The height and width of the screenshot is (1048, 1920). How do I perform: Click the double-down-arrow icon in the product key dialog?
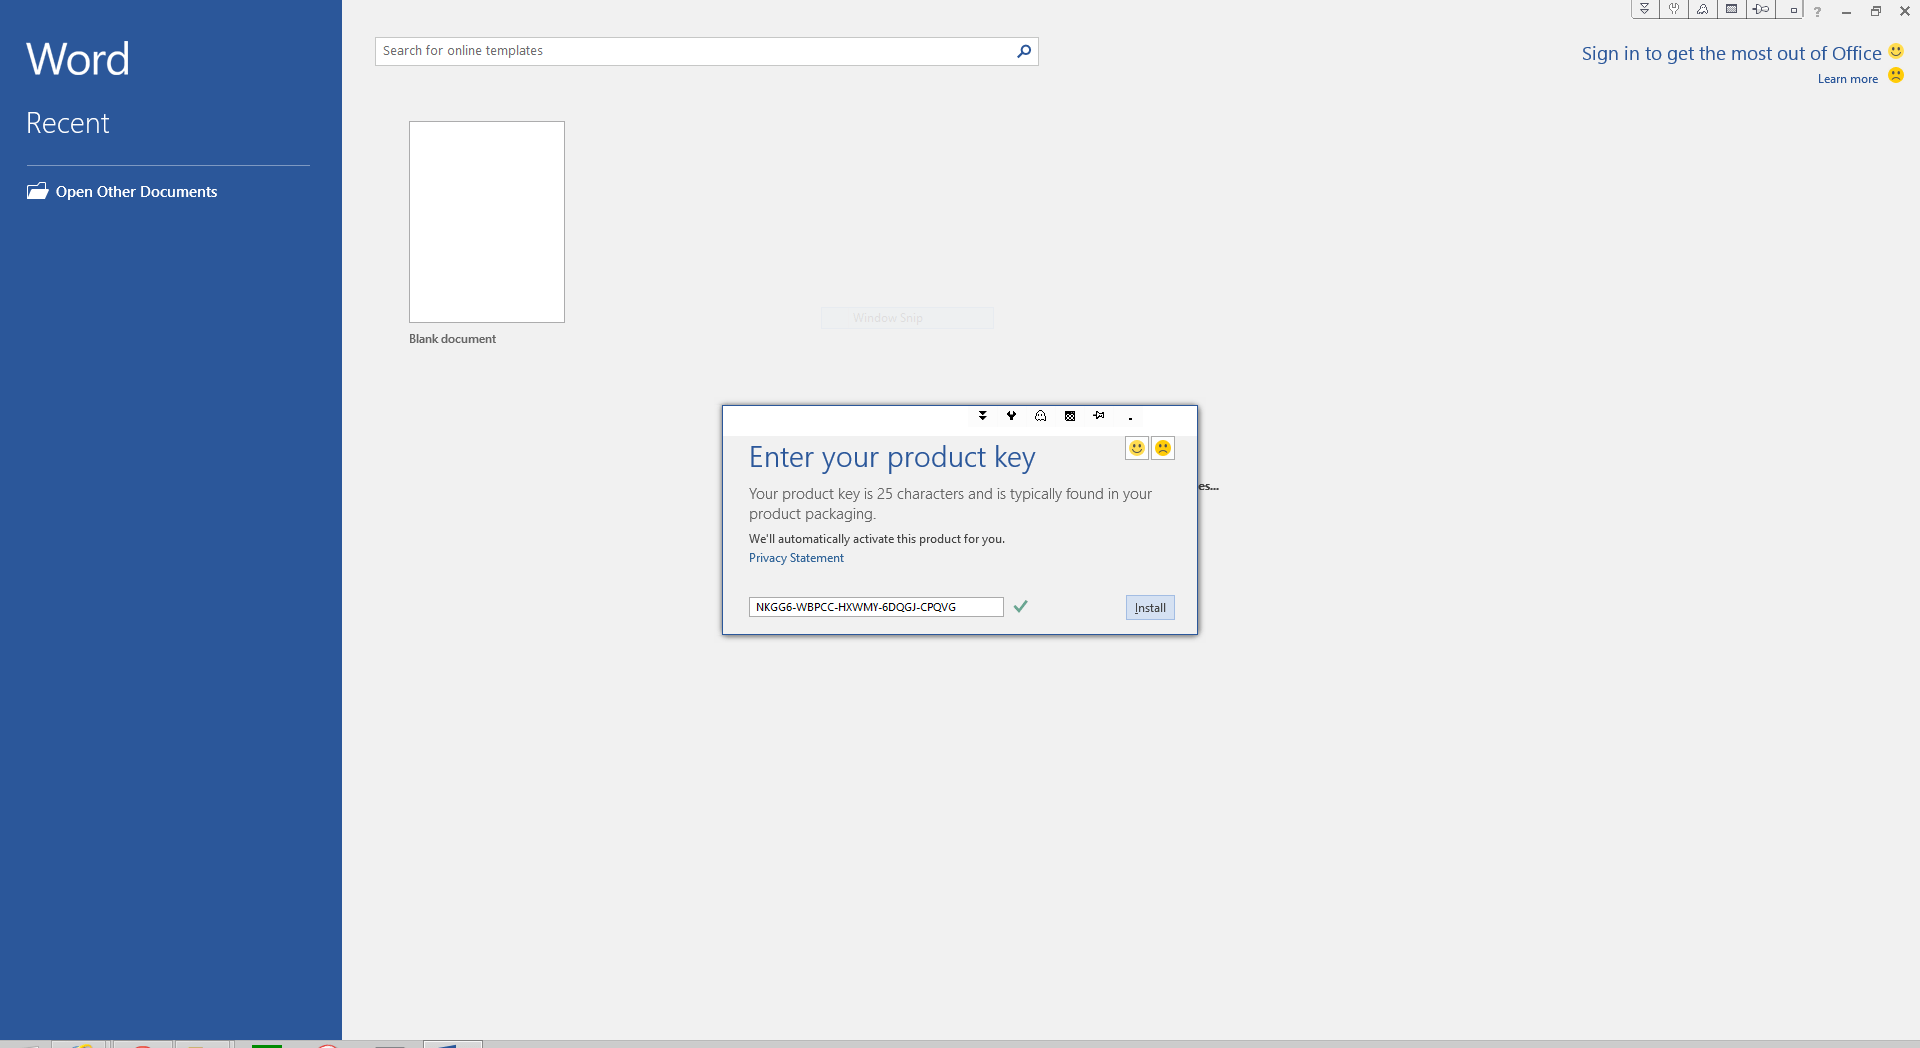(983, 416)
